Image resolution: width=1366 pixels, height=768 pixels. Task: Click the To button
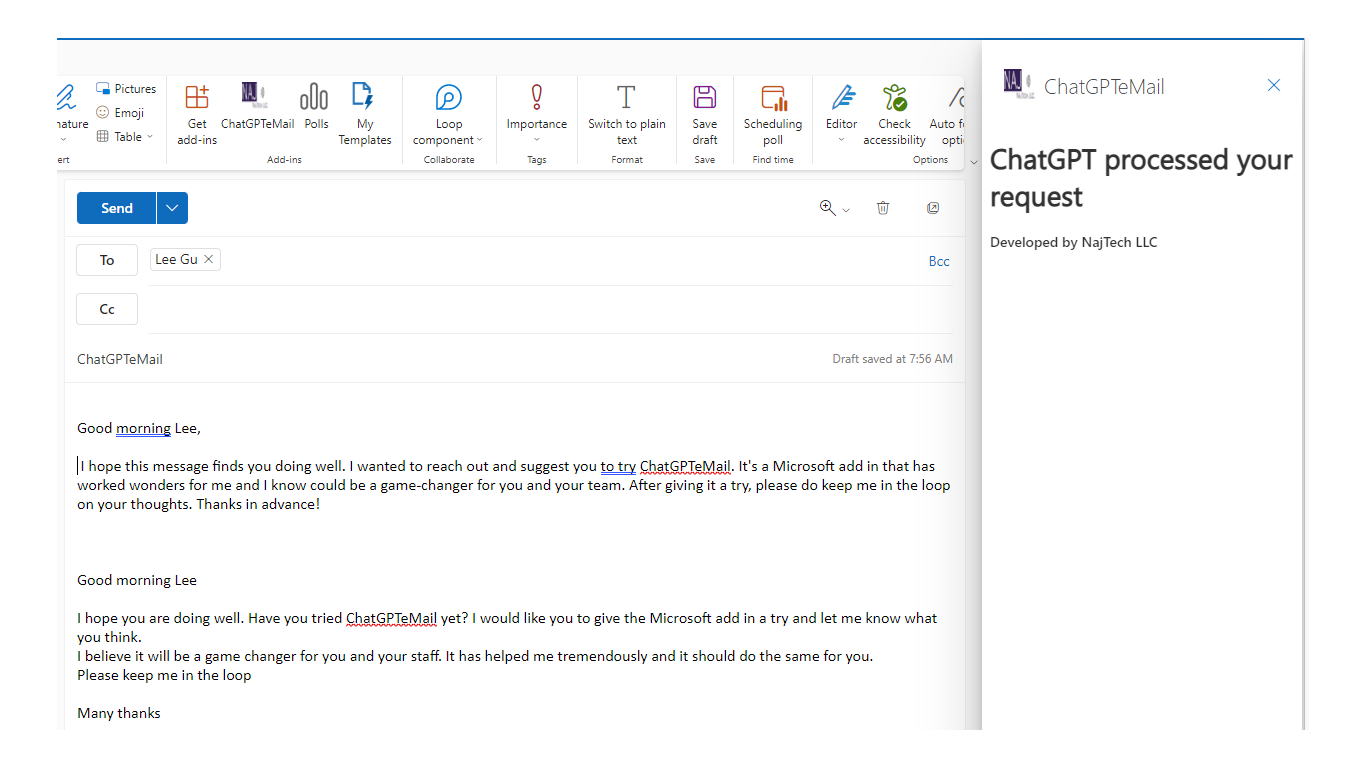(x=107, y=260)
